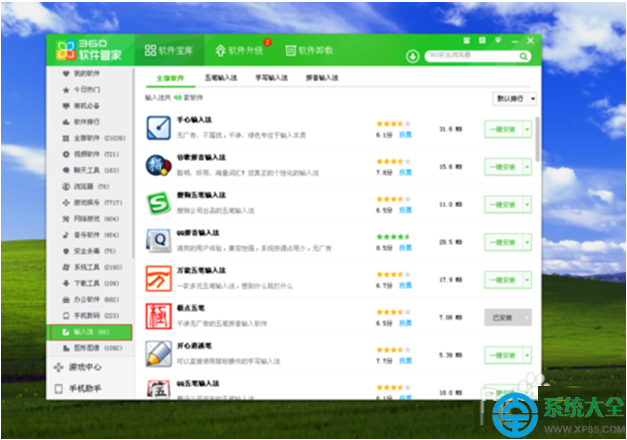This screenshot has height=440, width=627.
Task: Select 图形图像 sidebar category
Action: 92,348
